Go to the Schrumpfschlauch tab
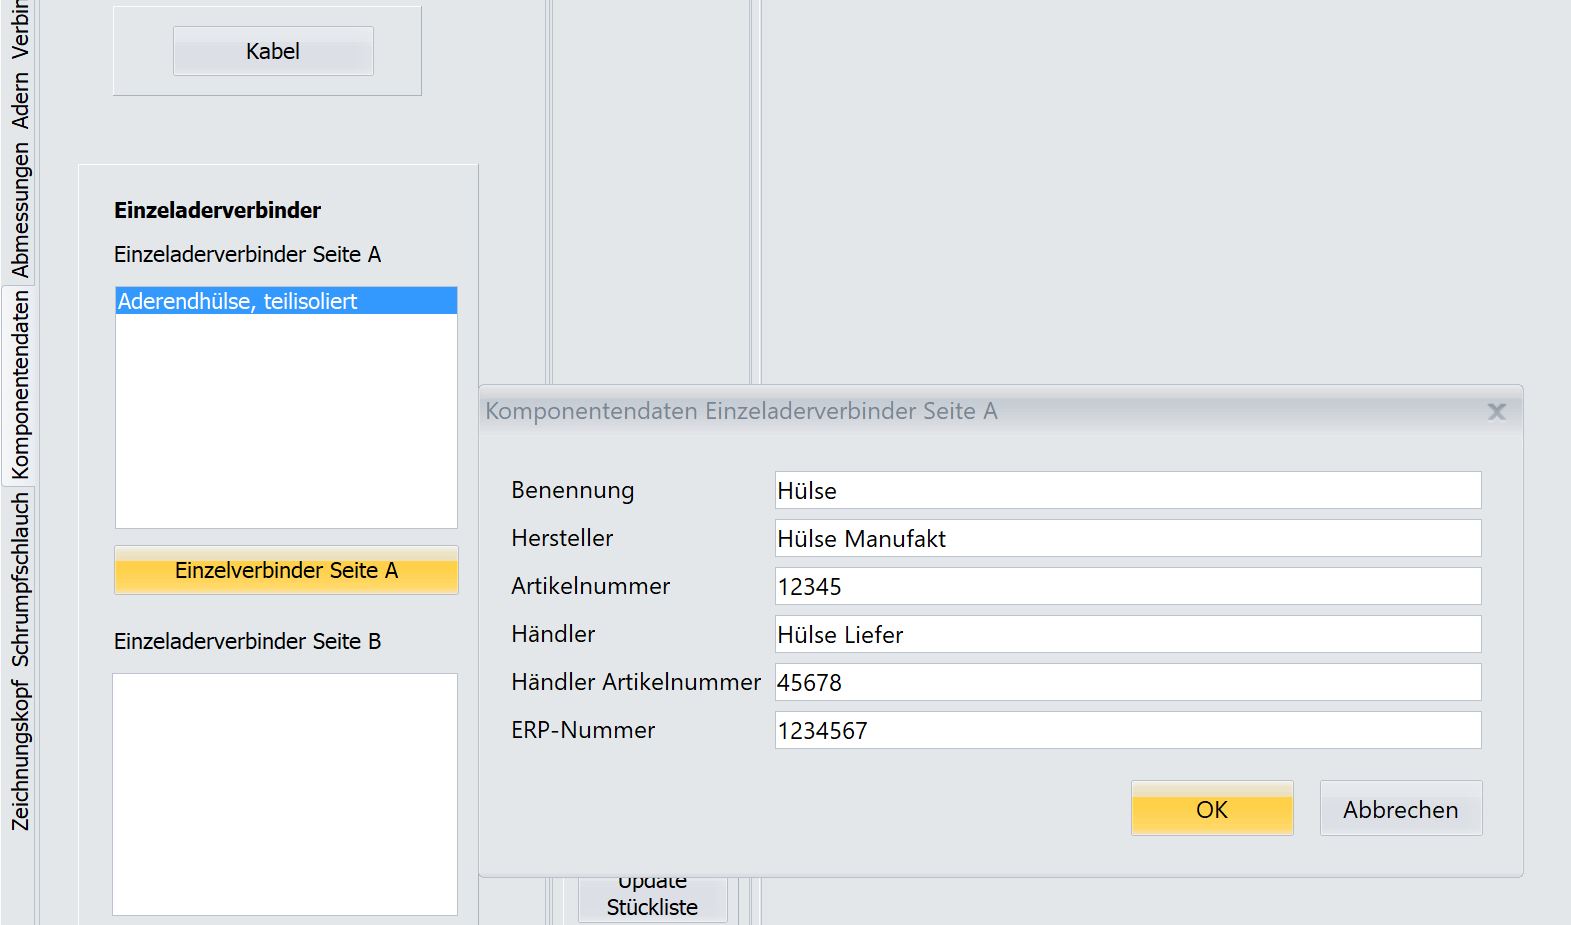Viewport: 1571px width, 925px height. tap(20, 580)
